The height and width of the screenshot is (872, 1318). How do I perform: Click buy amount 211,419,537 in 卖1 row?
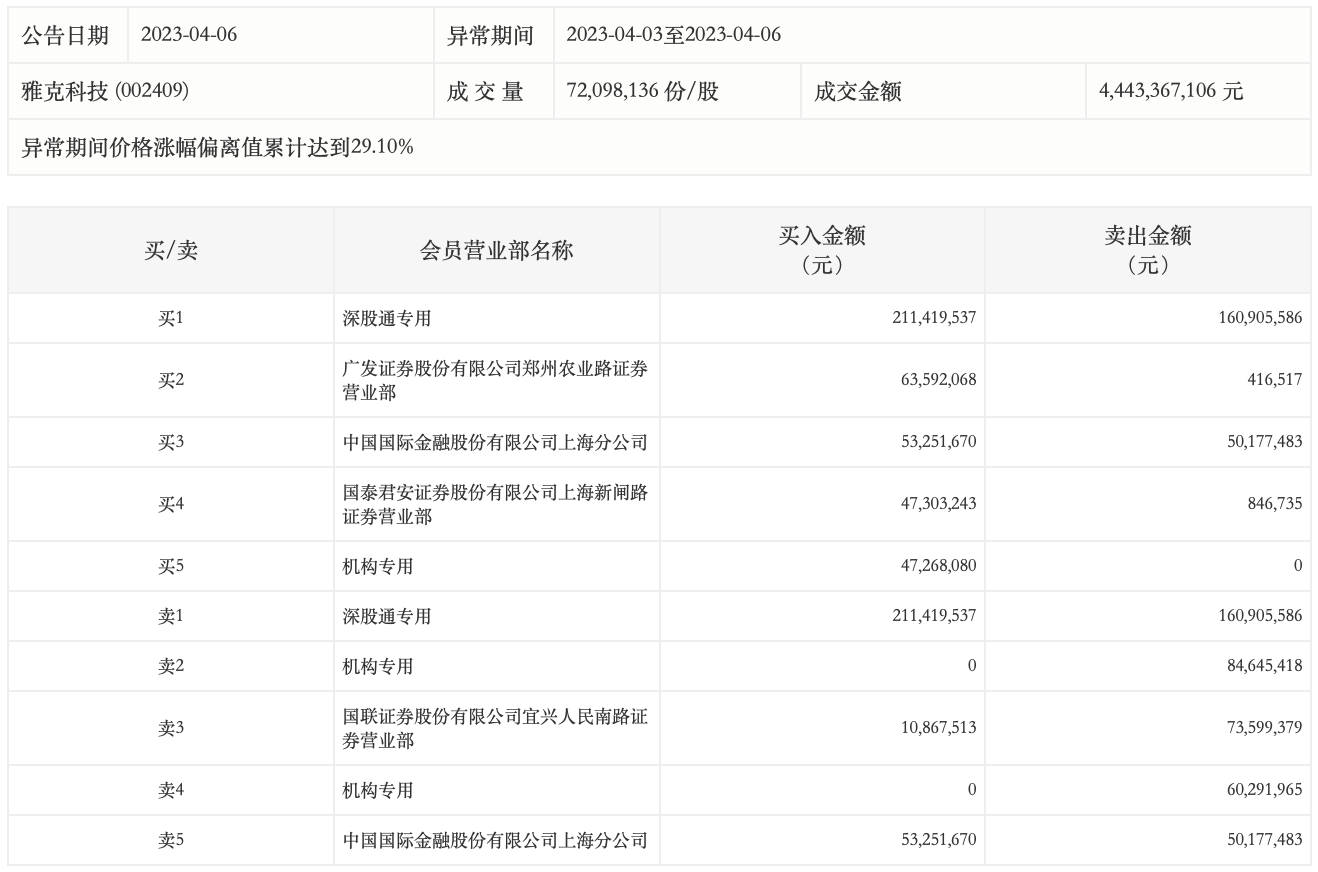coord(934,616)
